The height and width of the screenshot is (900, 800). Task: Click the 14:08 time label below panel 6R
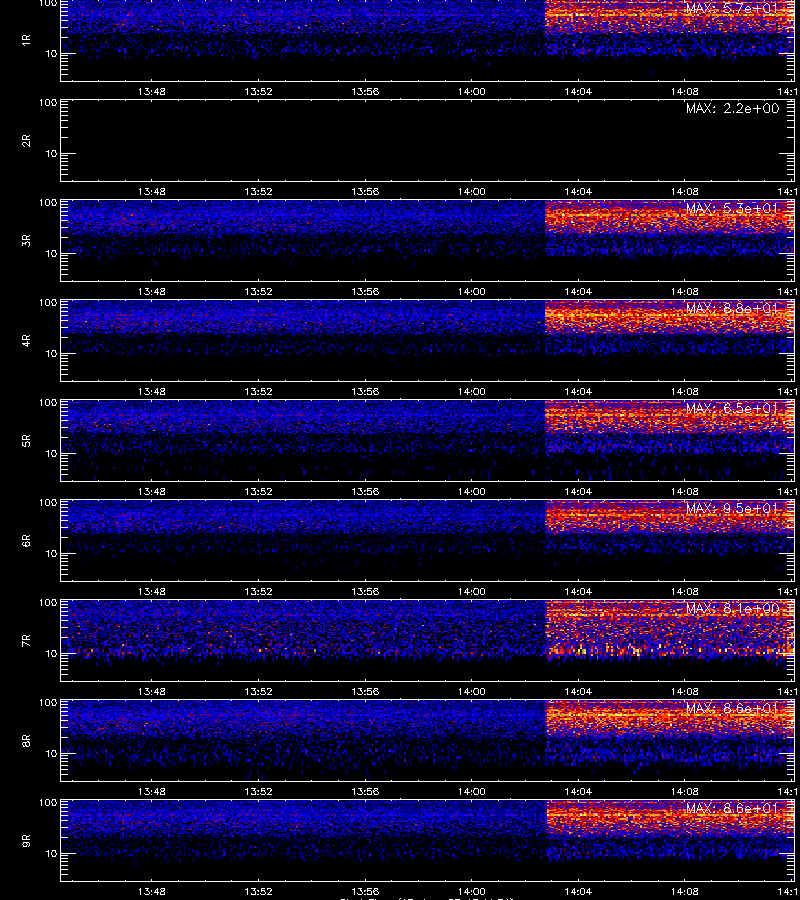pos(685,591)
